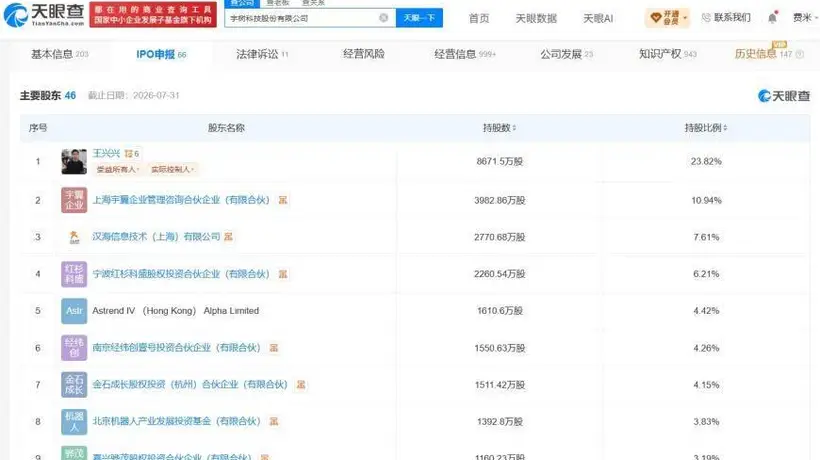Click the 3.83% holding ratio cell
The height and width of the screenshot is (460, 820).
tap(706, 421)
